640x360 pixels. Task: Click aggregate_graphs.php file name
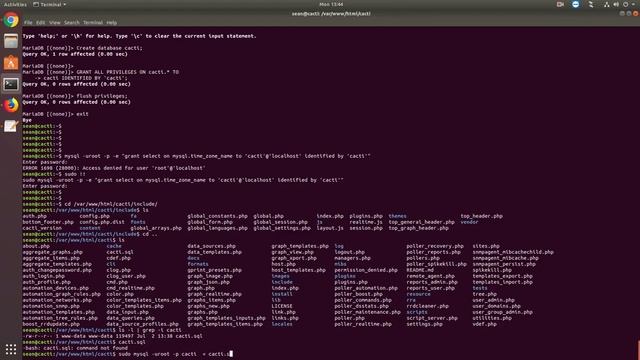pyautogui.click(x=52, y=252)
